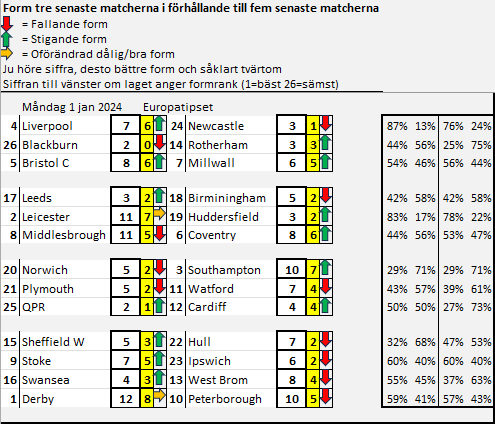Click Derby's five-match form value 12
The height and width of the screenshot is (424, 495).
[126, 399]
